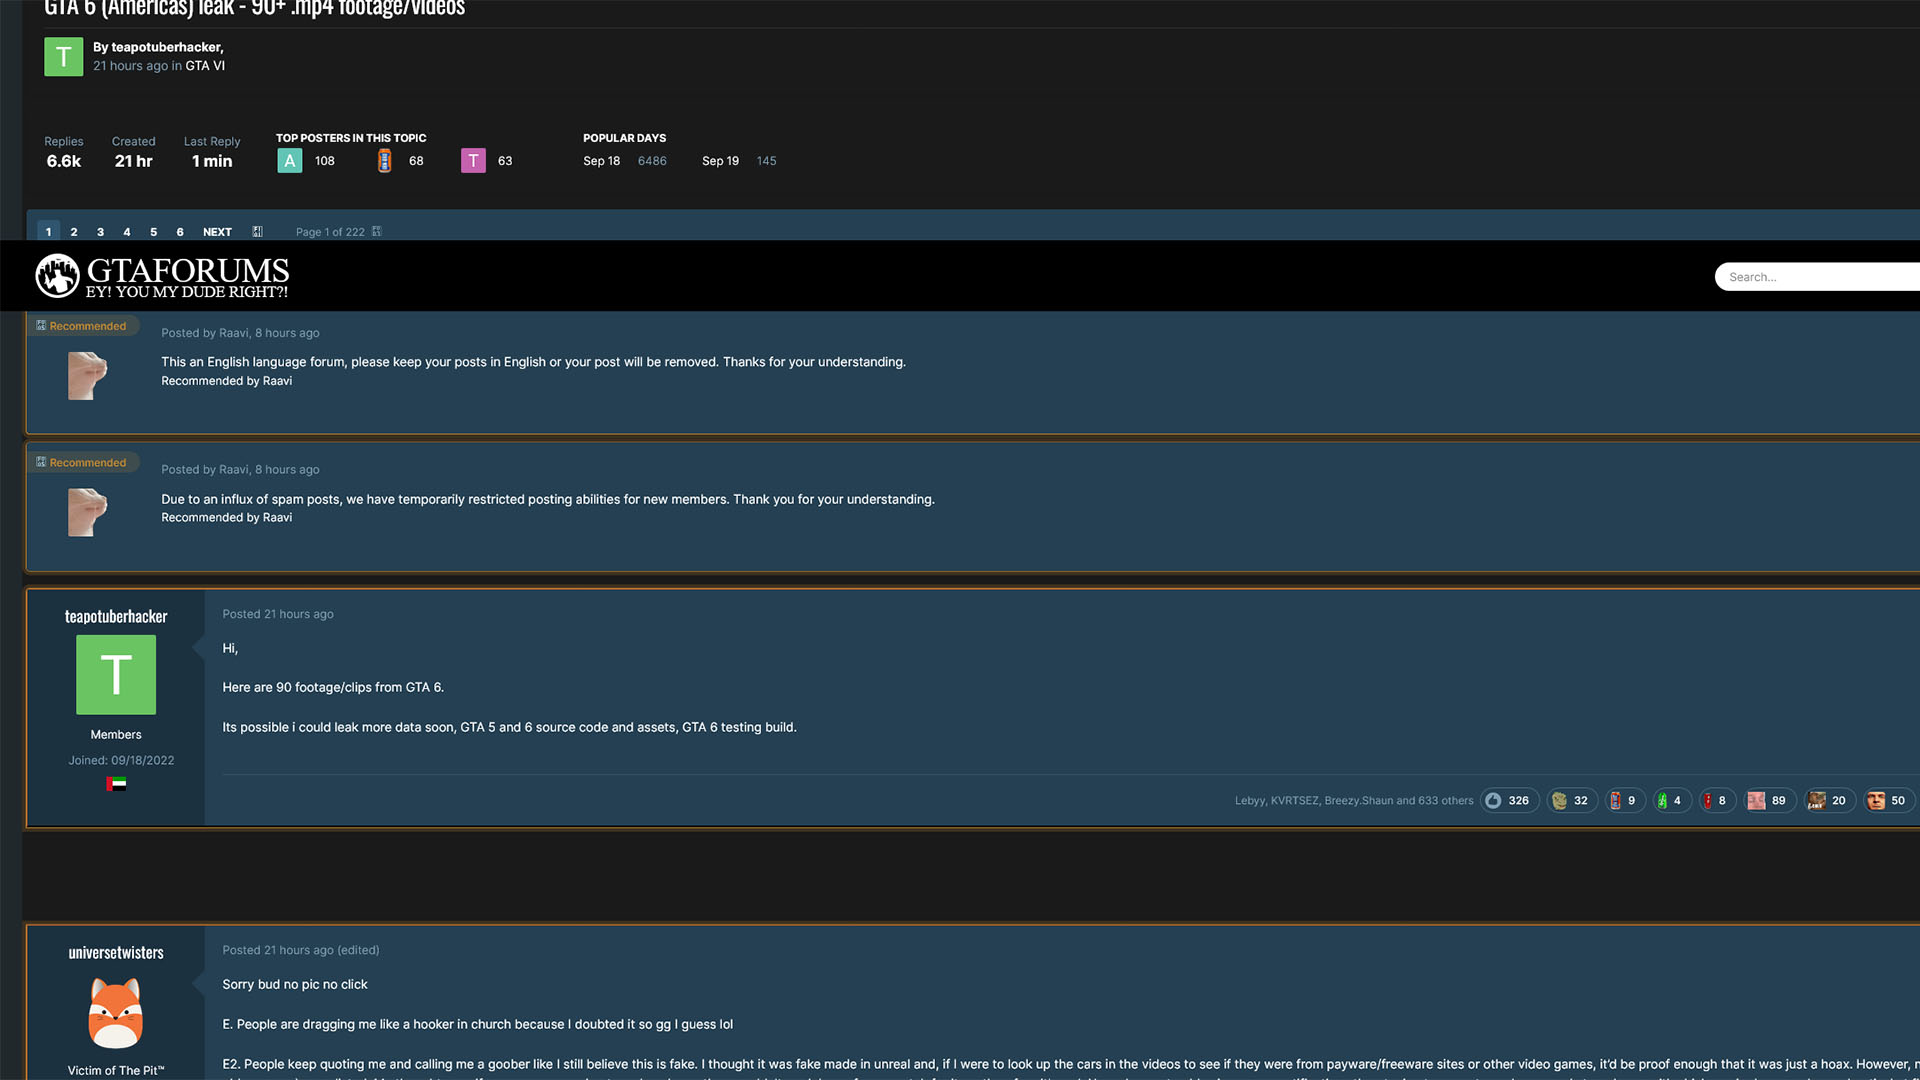Click 'Sorry bud no pic no click' text

[x=295, y=984]
